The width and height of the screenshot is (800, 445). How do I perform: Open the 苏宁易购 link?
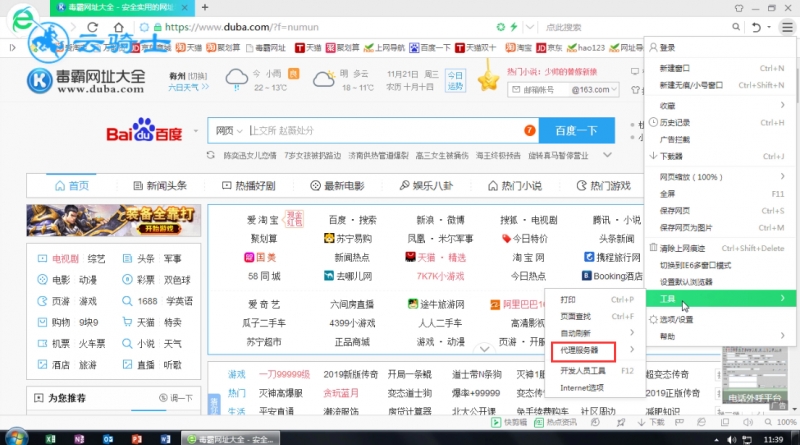click(348, 238)
